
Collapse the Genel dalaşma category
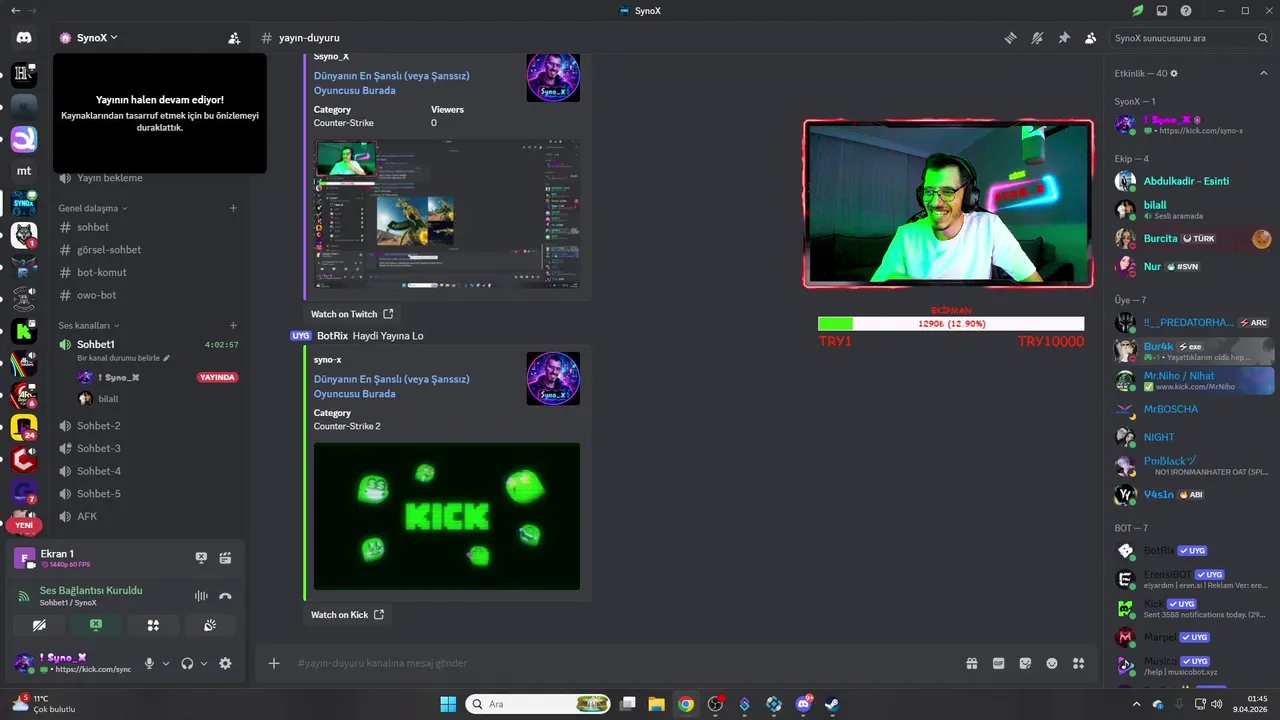point(92,208)
